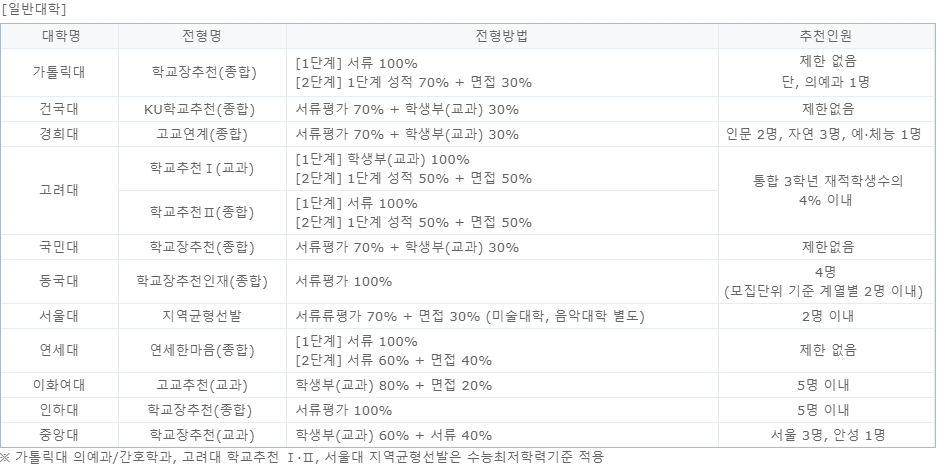Select the 가톨릭대 cell

pyautogui.click(x=59, y=72)
